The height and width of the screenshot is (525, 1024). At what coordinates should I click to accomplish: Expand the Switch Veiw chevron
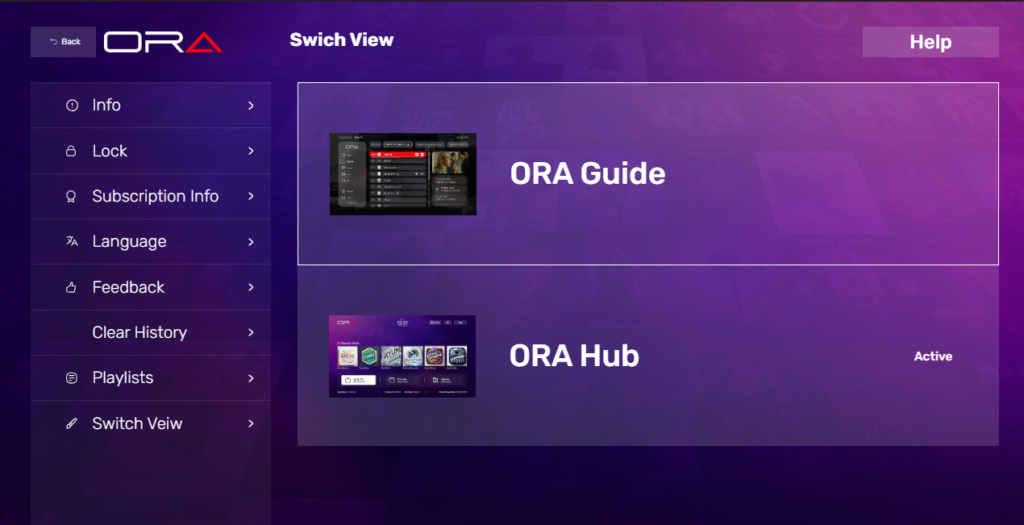click(x=251, y=423)
